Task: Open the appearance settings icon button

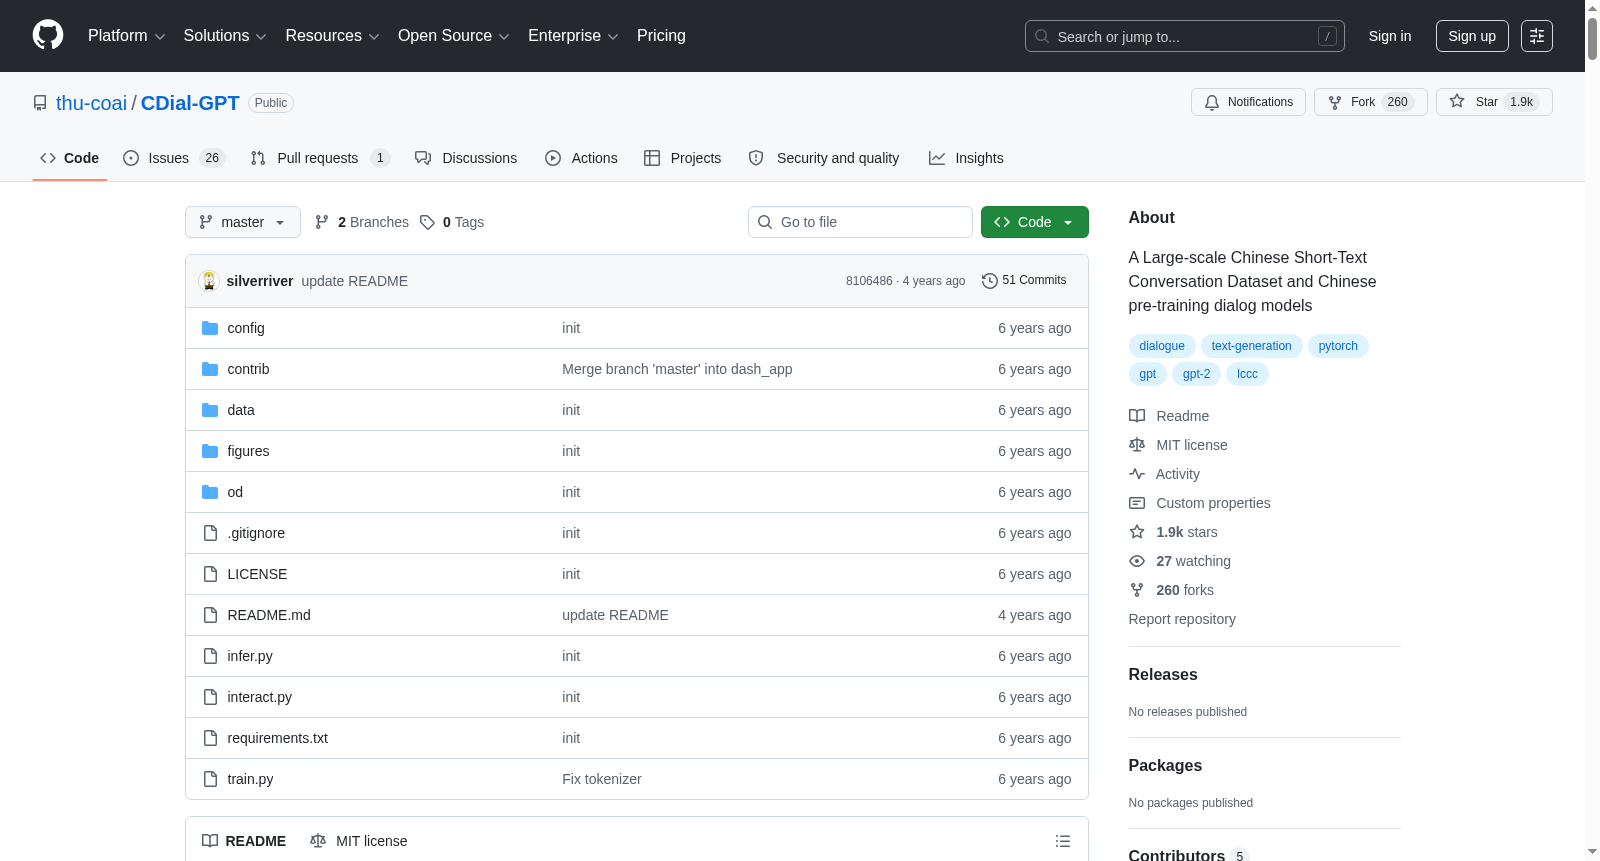Action: tap(1537, 36)
